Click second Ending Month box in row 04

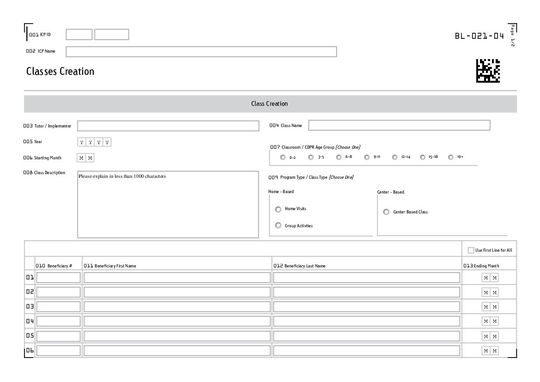[x=495, y=321]
